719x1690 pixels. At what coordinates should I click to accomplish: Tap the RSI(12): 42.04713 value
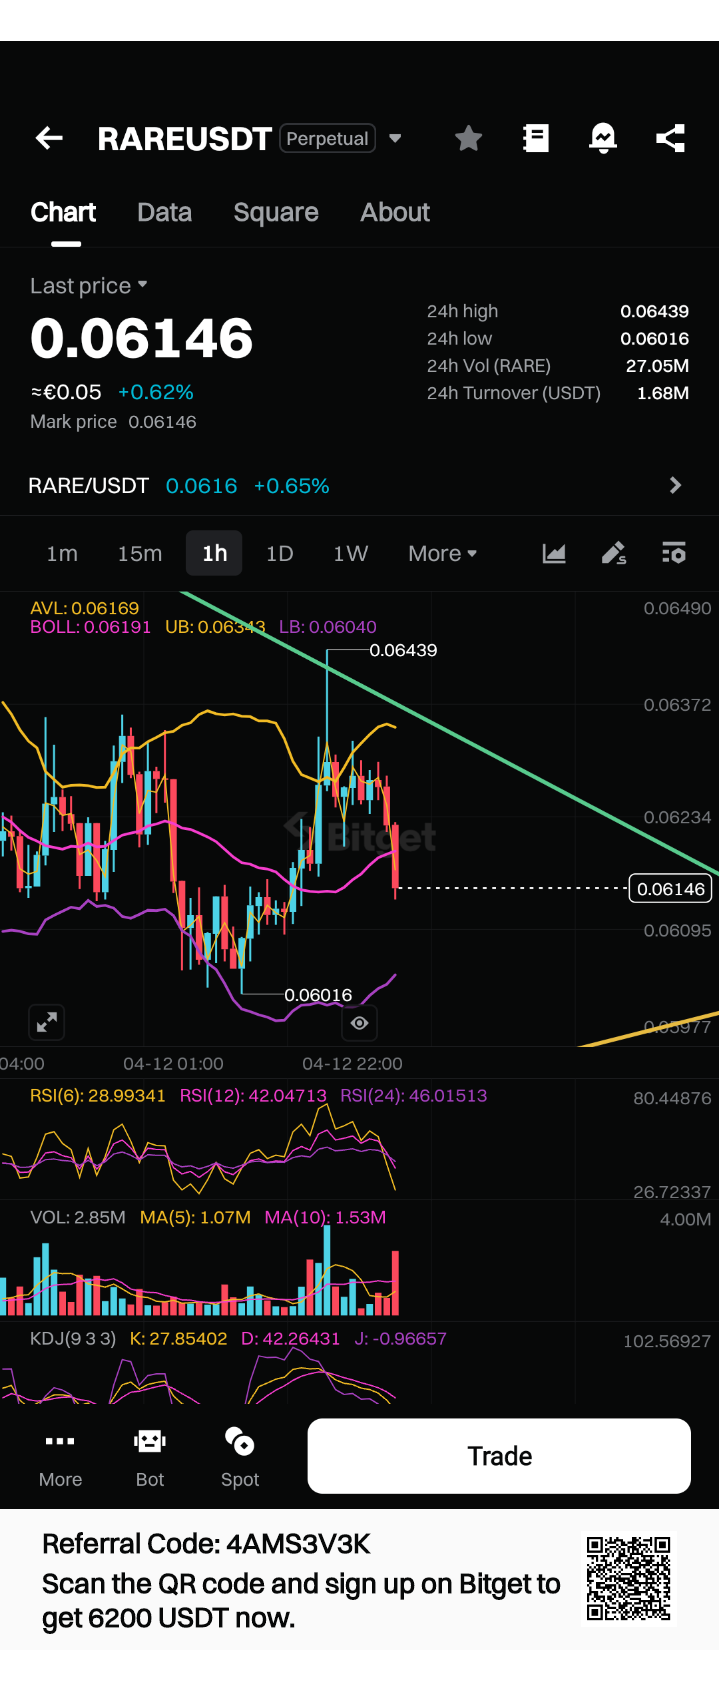pos(253,1095)
